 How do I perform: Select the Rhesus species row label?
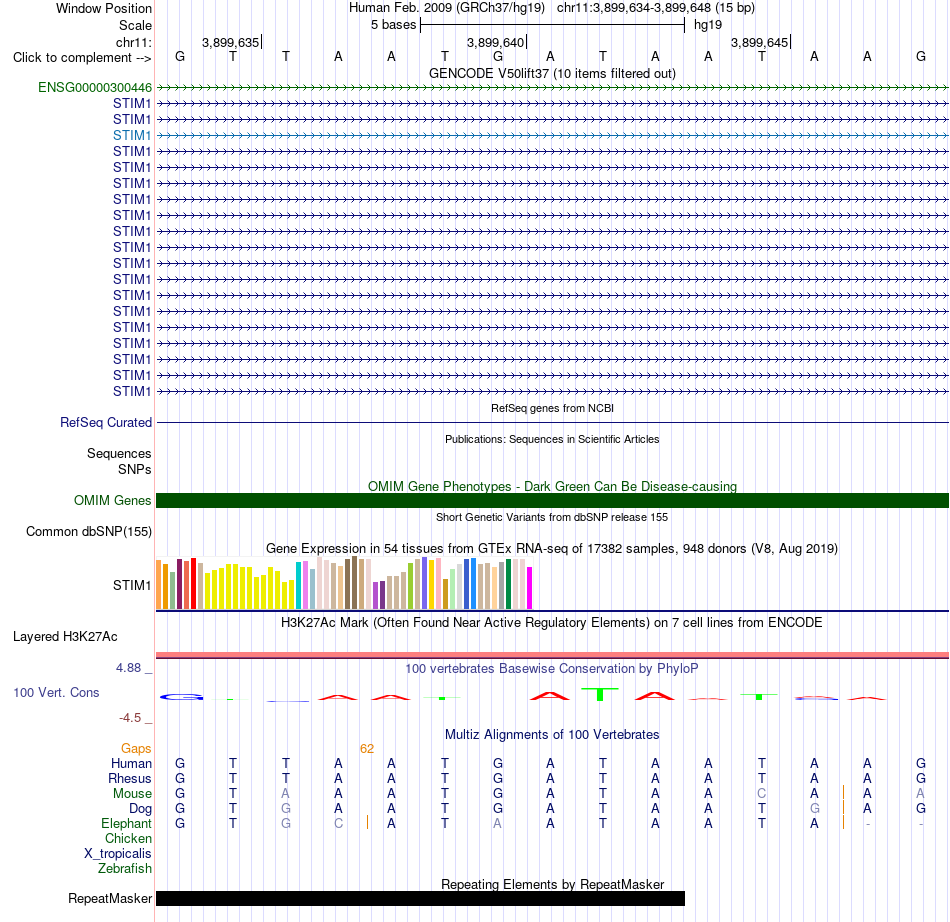click(130, 778)
